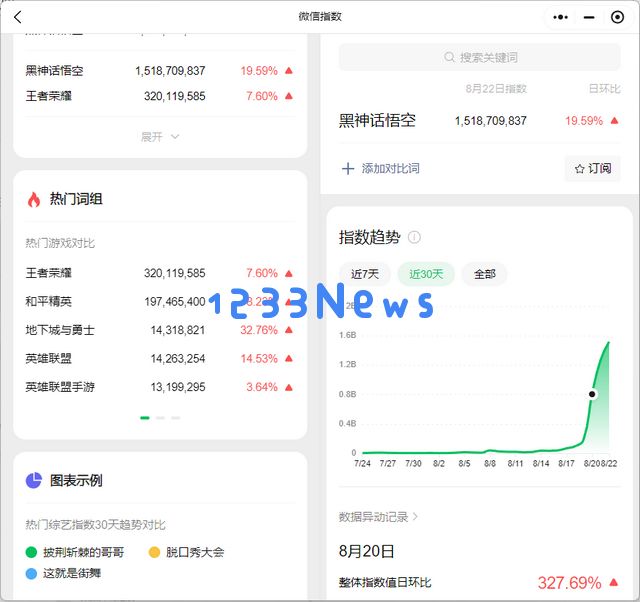Open the 地下城与勇士 row
Image resolution: width=640 pixels, height=602 pixels.
159,330
